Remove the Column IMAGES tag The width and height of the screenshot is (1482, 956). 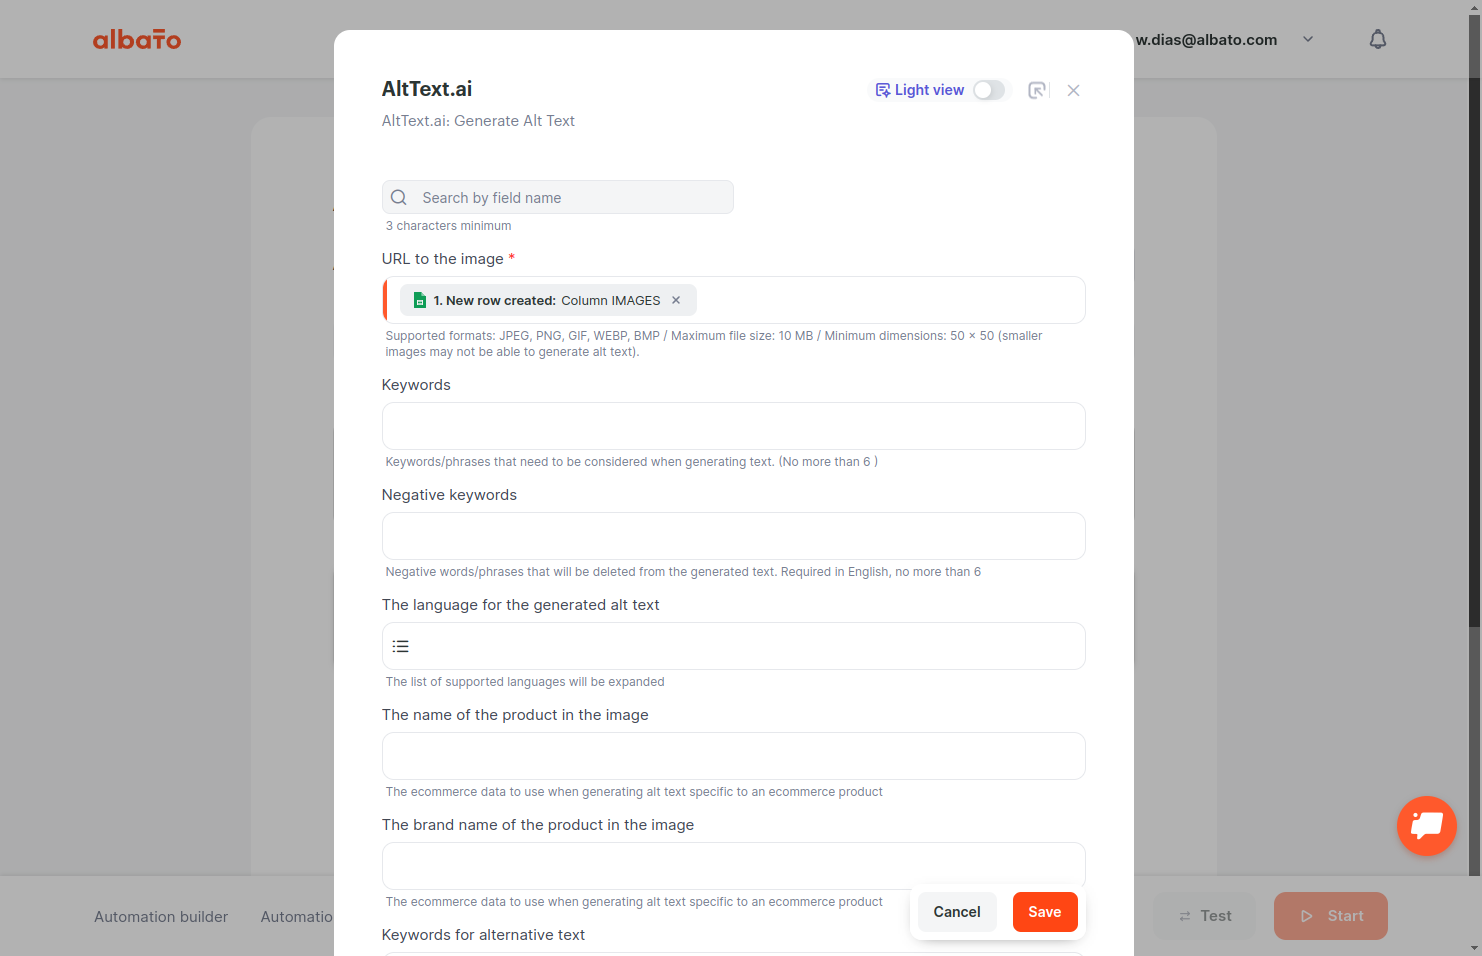(676, 300)
